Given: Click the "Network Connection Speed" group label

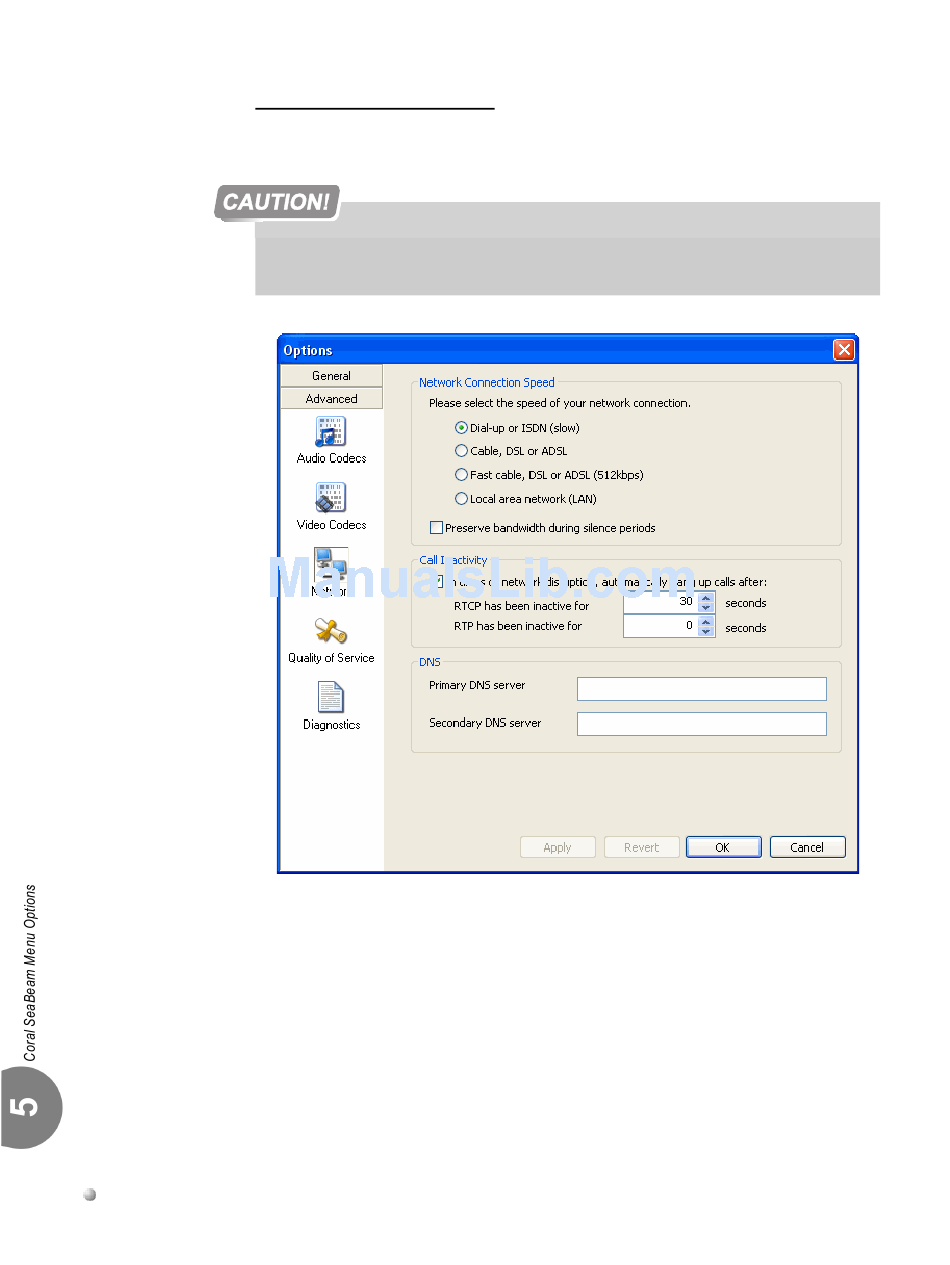Looking at the screenshot, I should coord(487,383).
